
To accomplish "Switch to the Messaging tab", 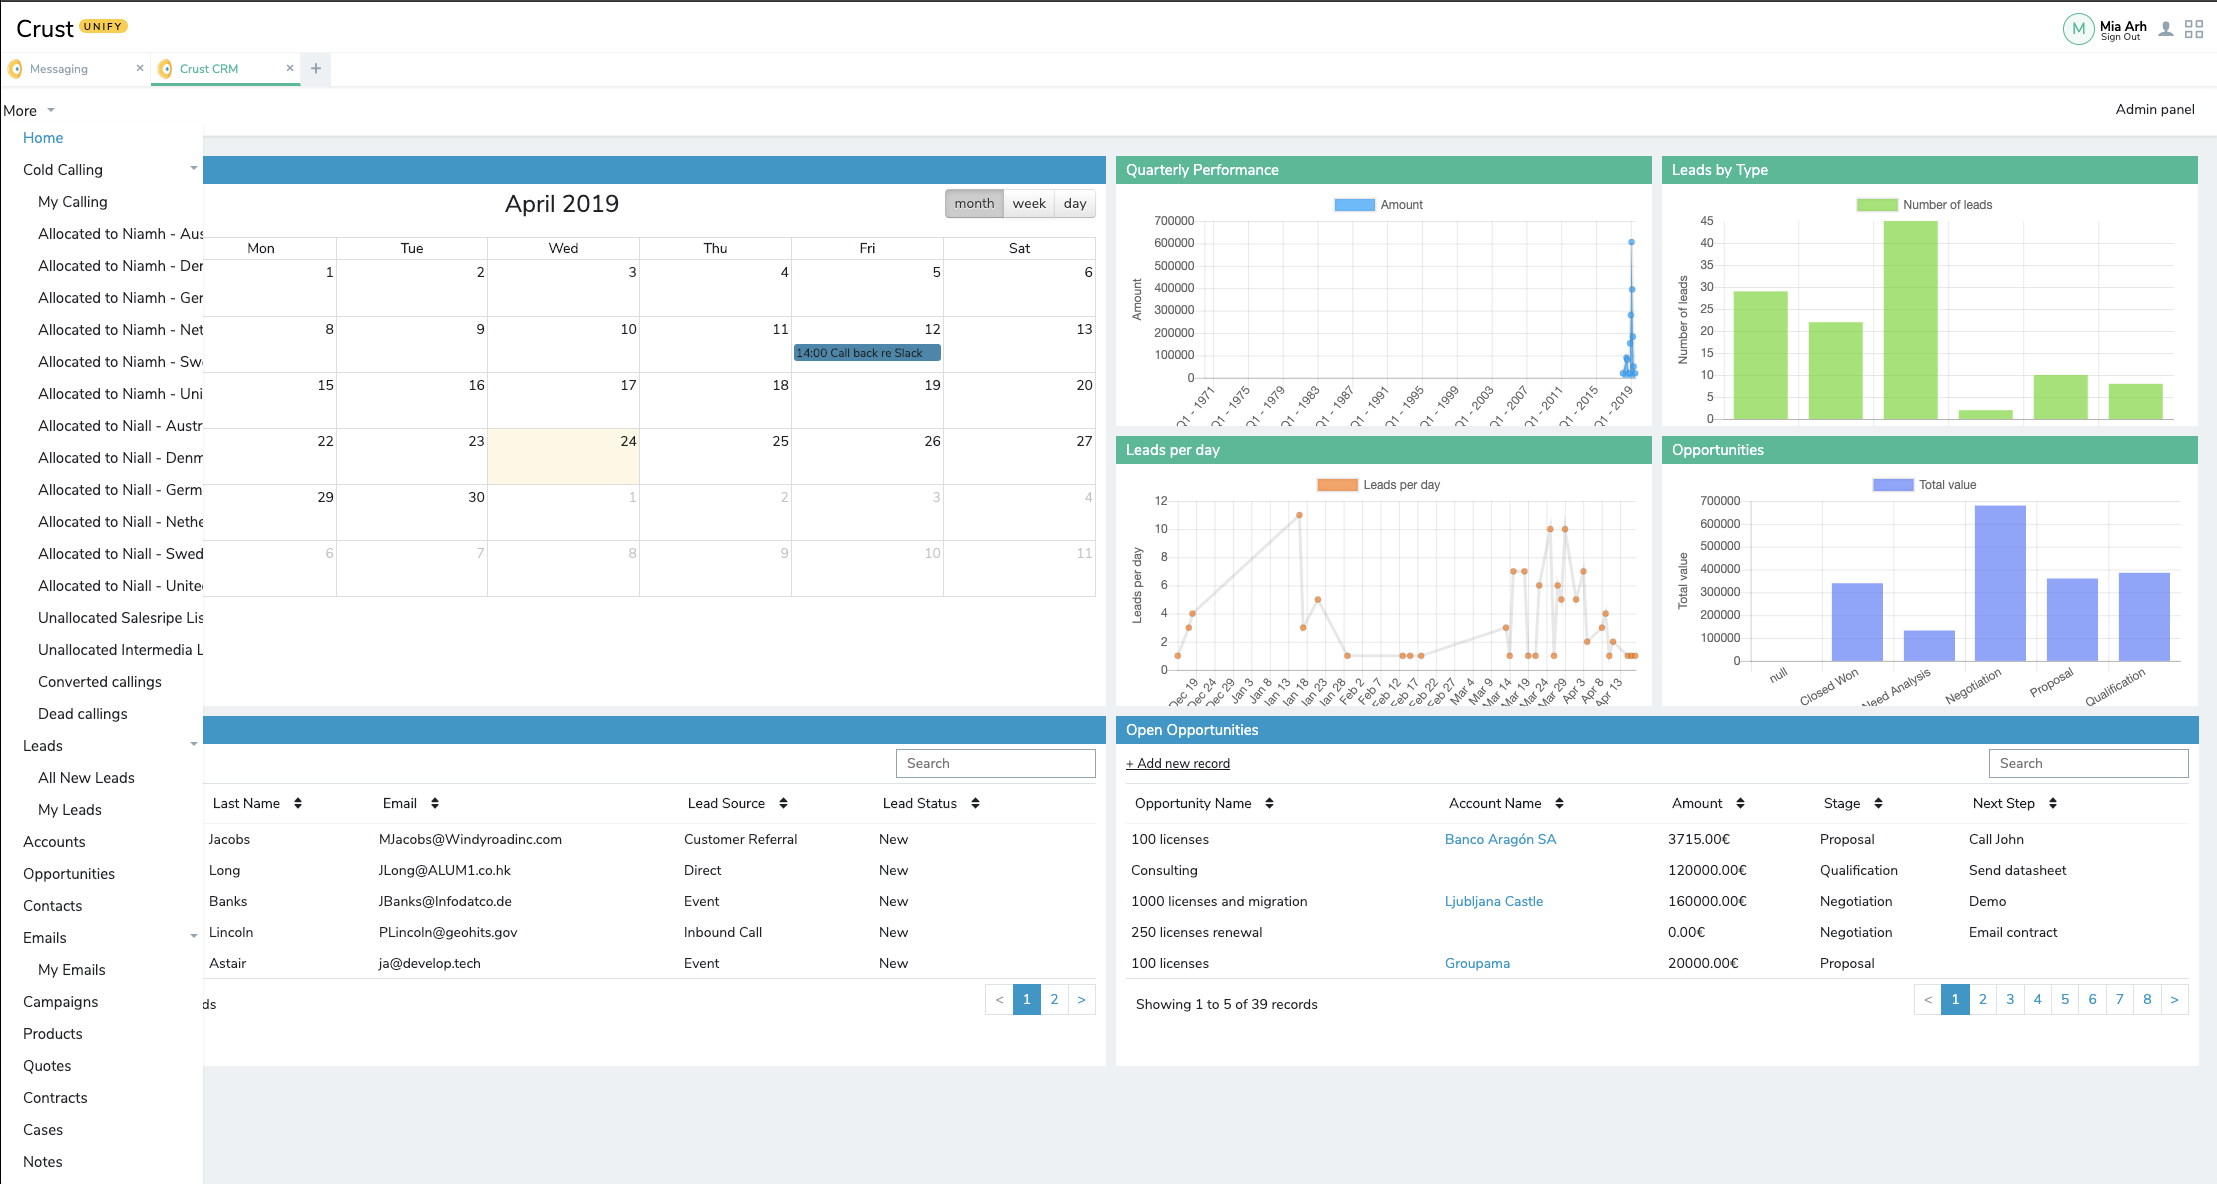I will click(x=60, y=68).
